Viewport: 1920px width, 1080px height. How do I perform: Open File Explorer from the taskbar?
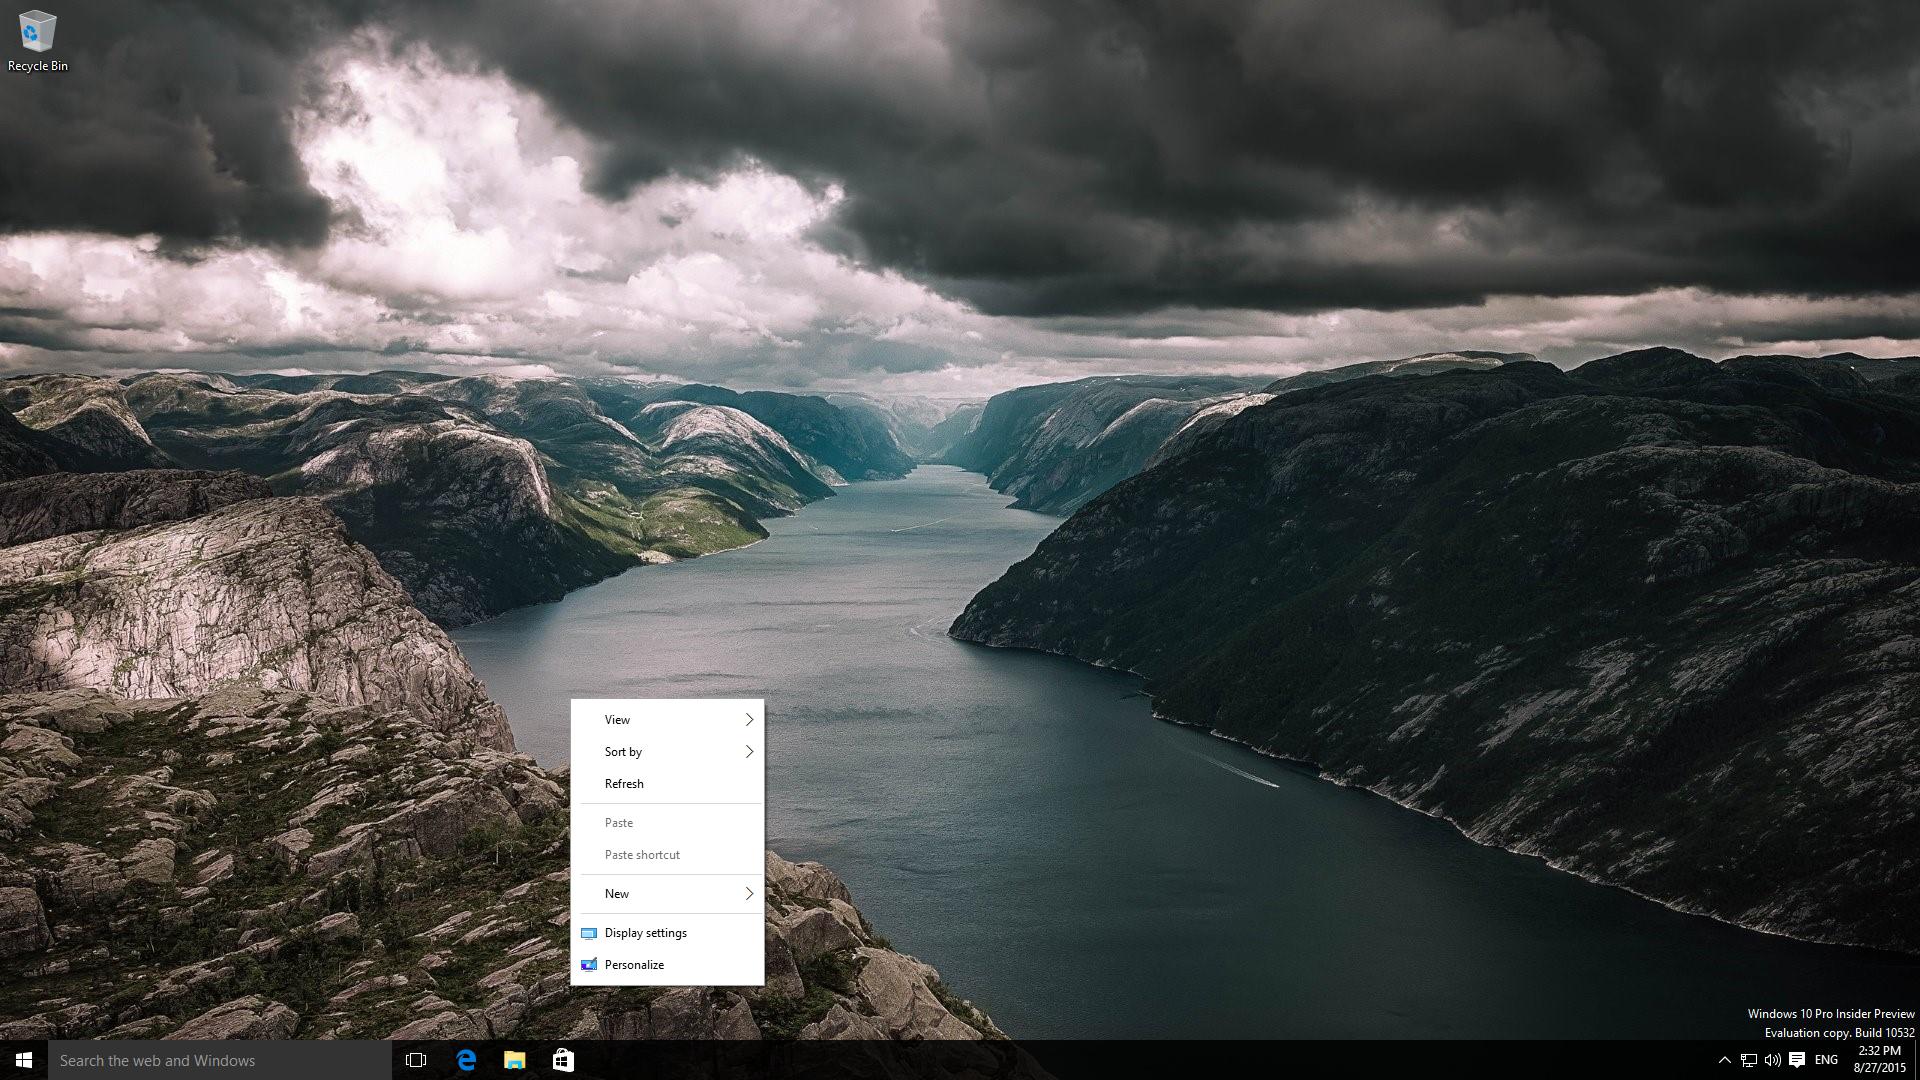pos(514,1060)
